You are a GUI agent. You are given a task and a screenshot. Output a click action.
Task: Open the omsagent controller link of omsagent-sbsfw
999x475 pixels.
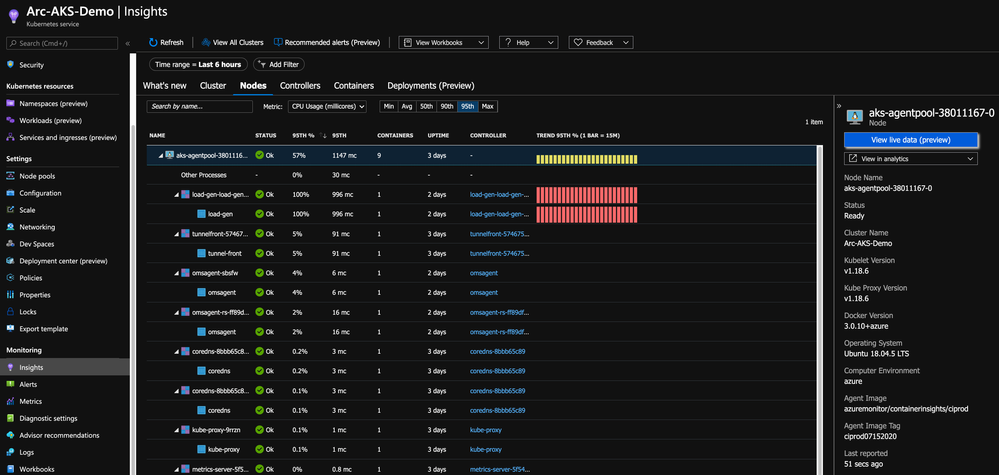[484, 273]
